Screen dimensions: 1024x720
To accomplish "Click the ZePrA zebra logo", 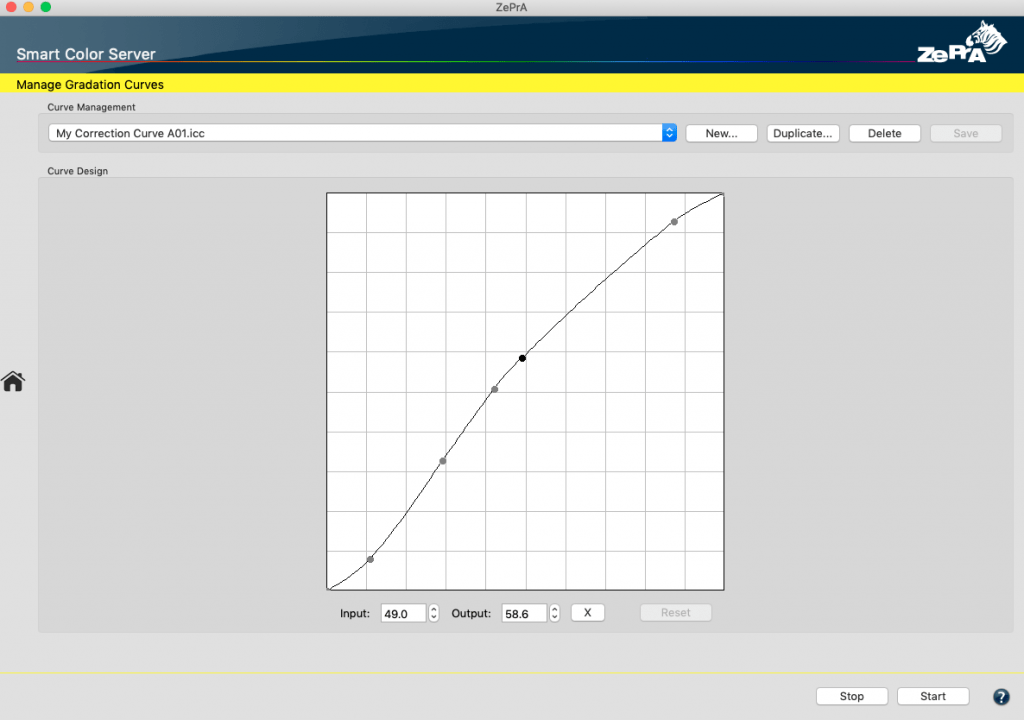I will pyautogui.click(x=962, y=42).
